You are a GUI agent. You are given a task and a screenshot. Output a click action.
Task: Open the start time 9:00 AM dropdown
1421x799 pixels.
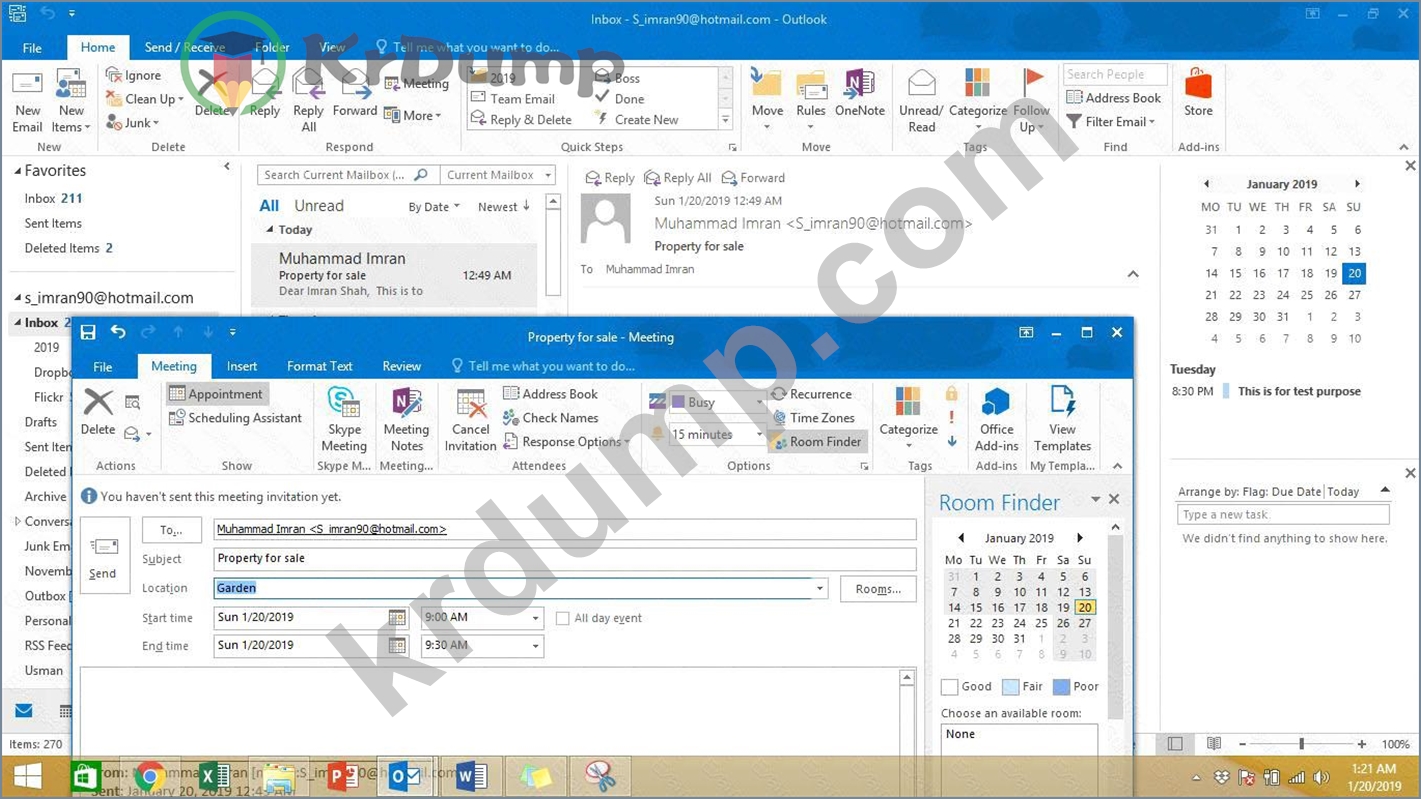pos(535,618)
